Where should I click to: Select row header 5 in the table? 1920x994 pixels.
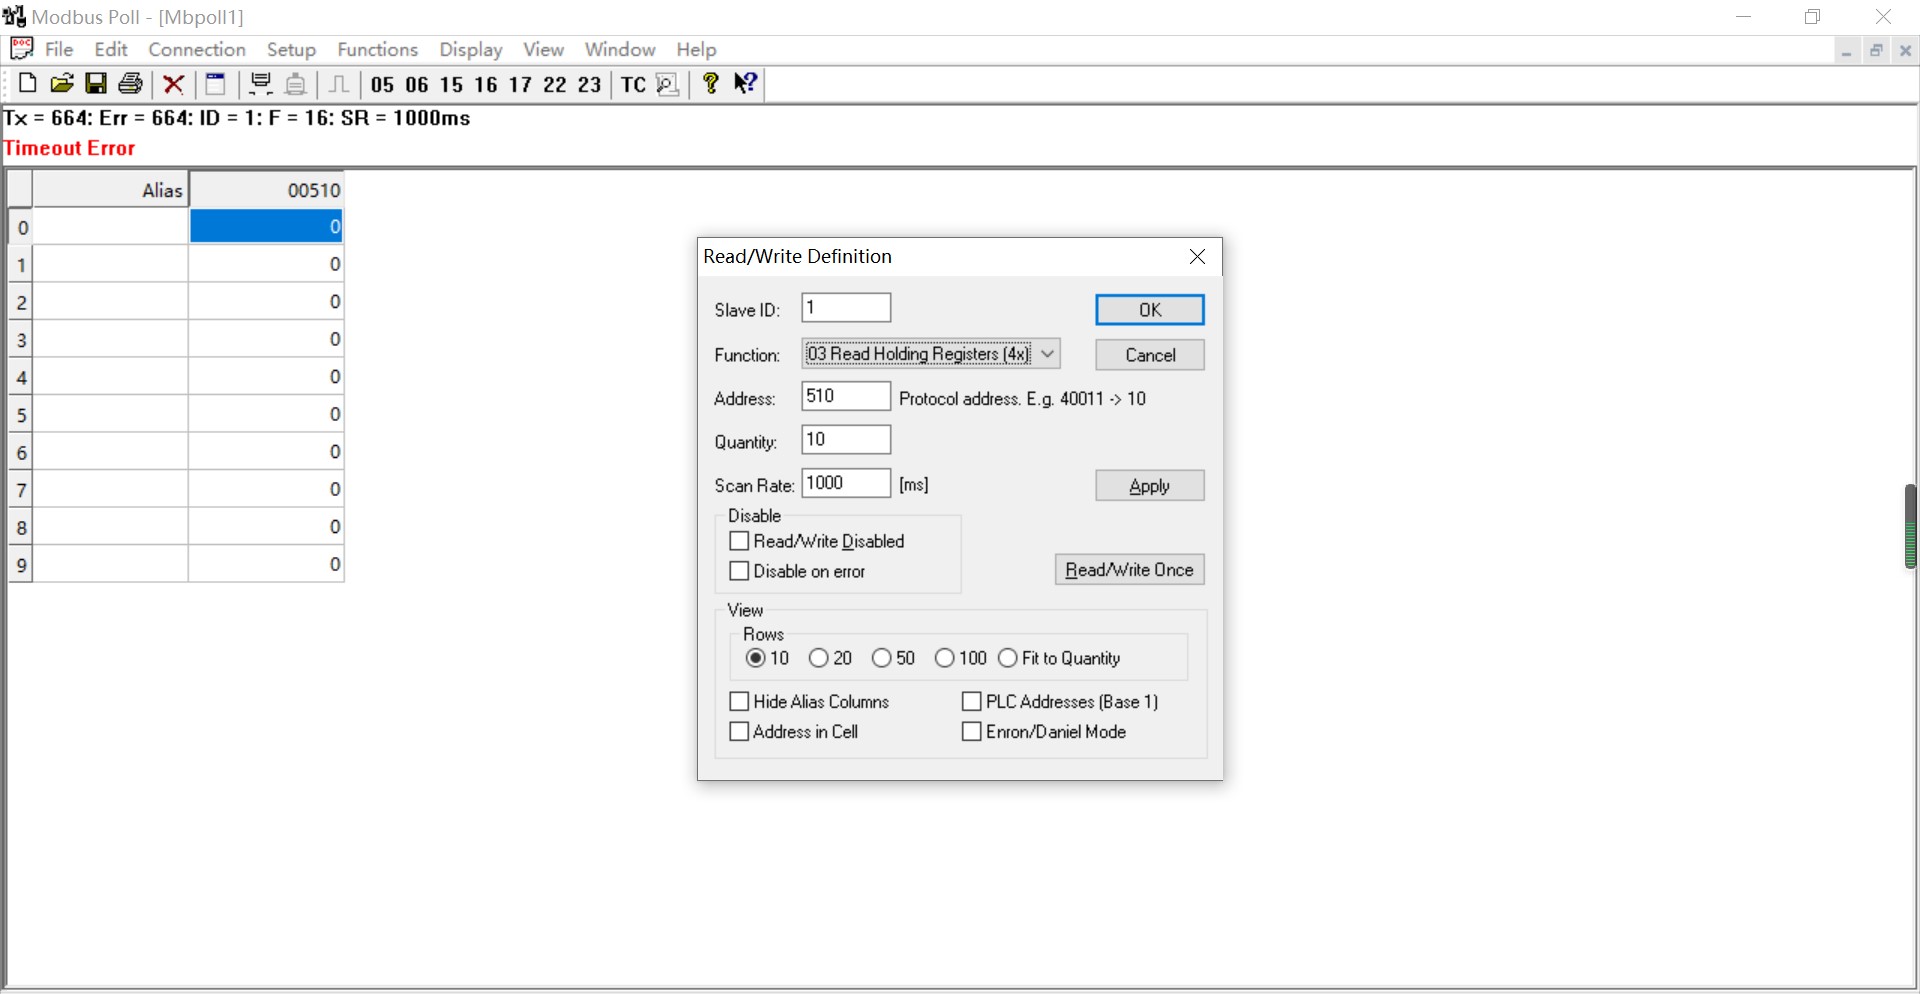pos(21,415)
